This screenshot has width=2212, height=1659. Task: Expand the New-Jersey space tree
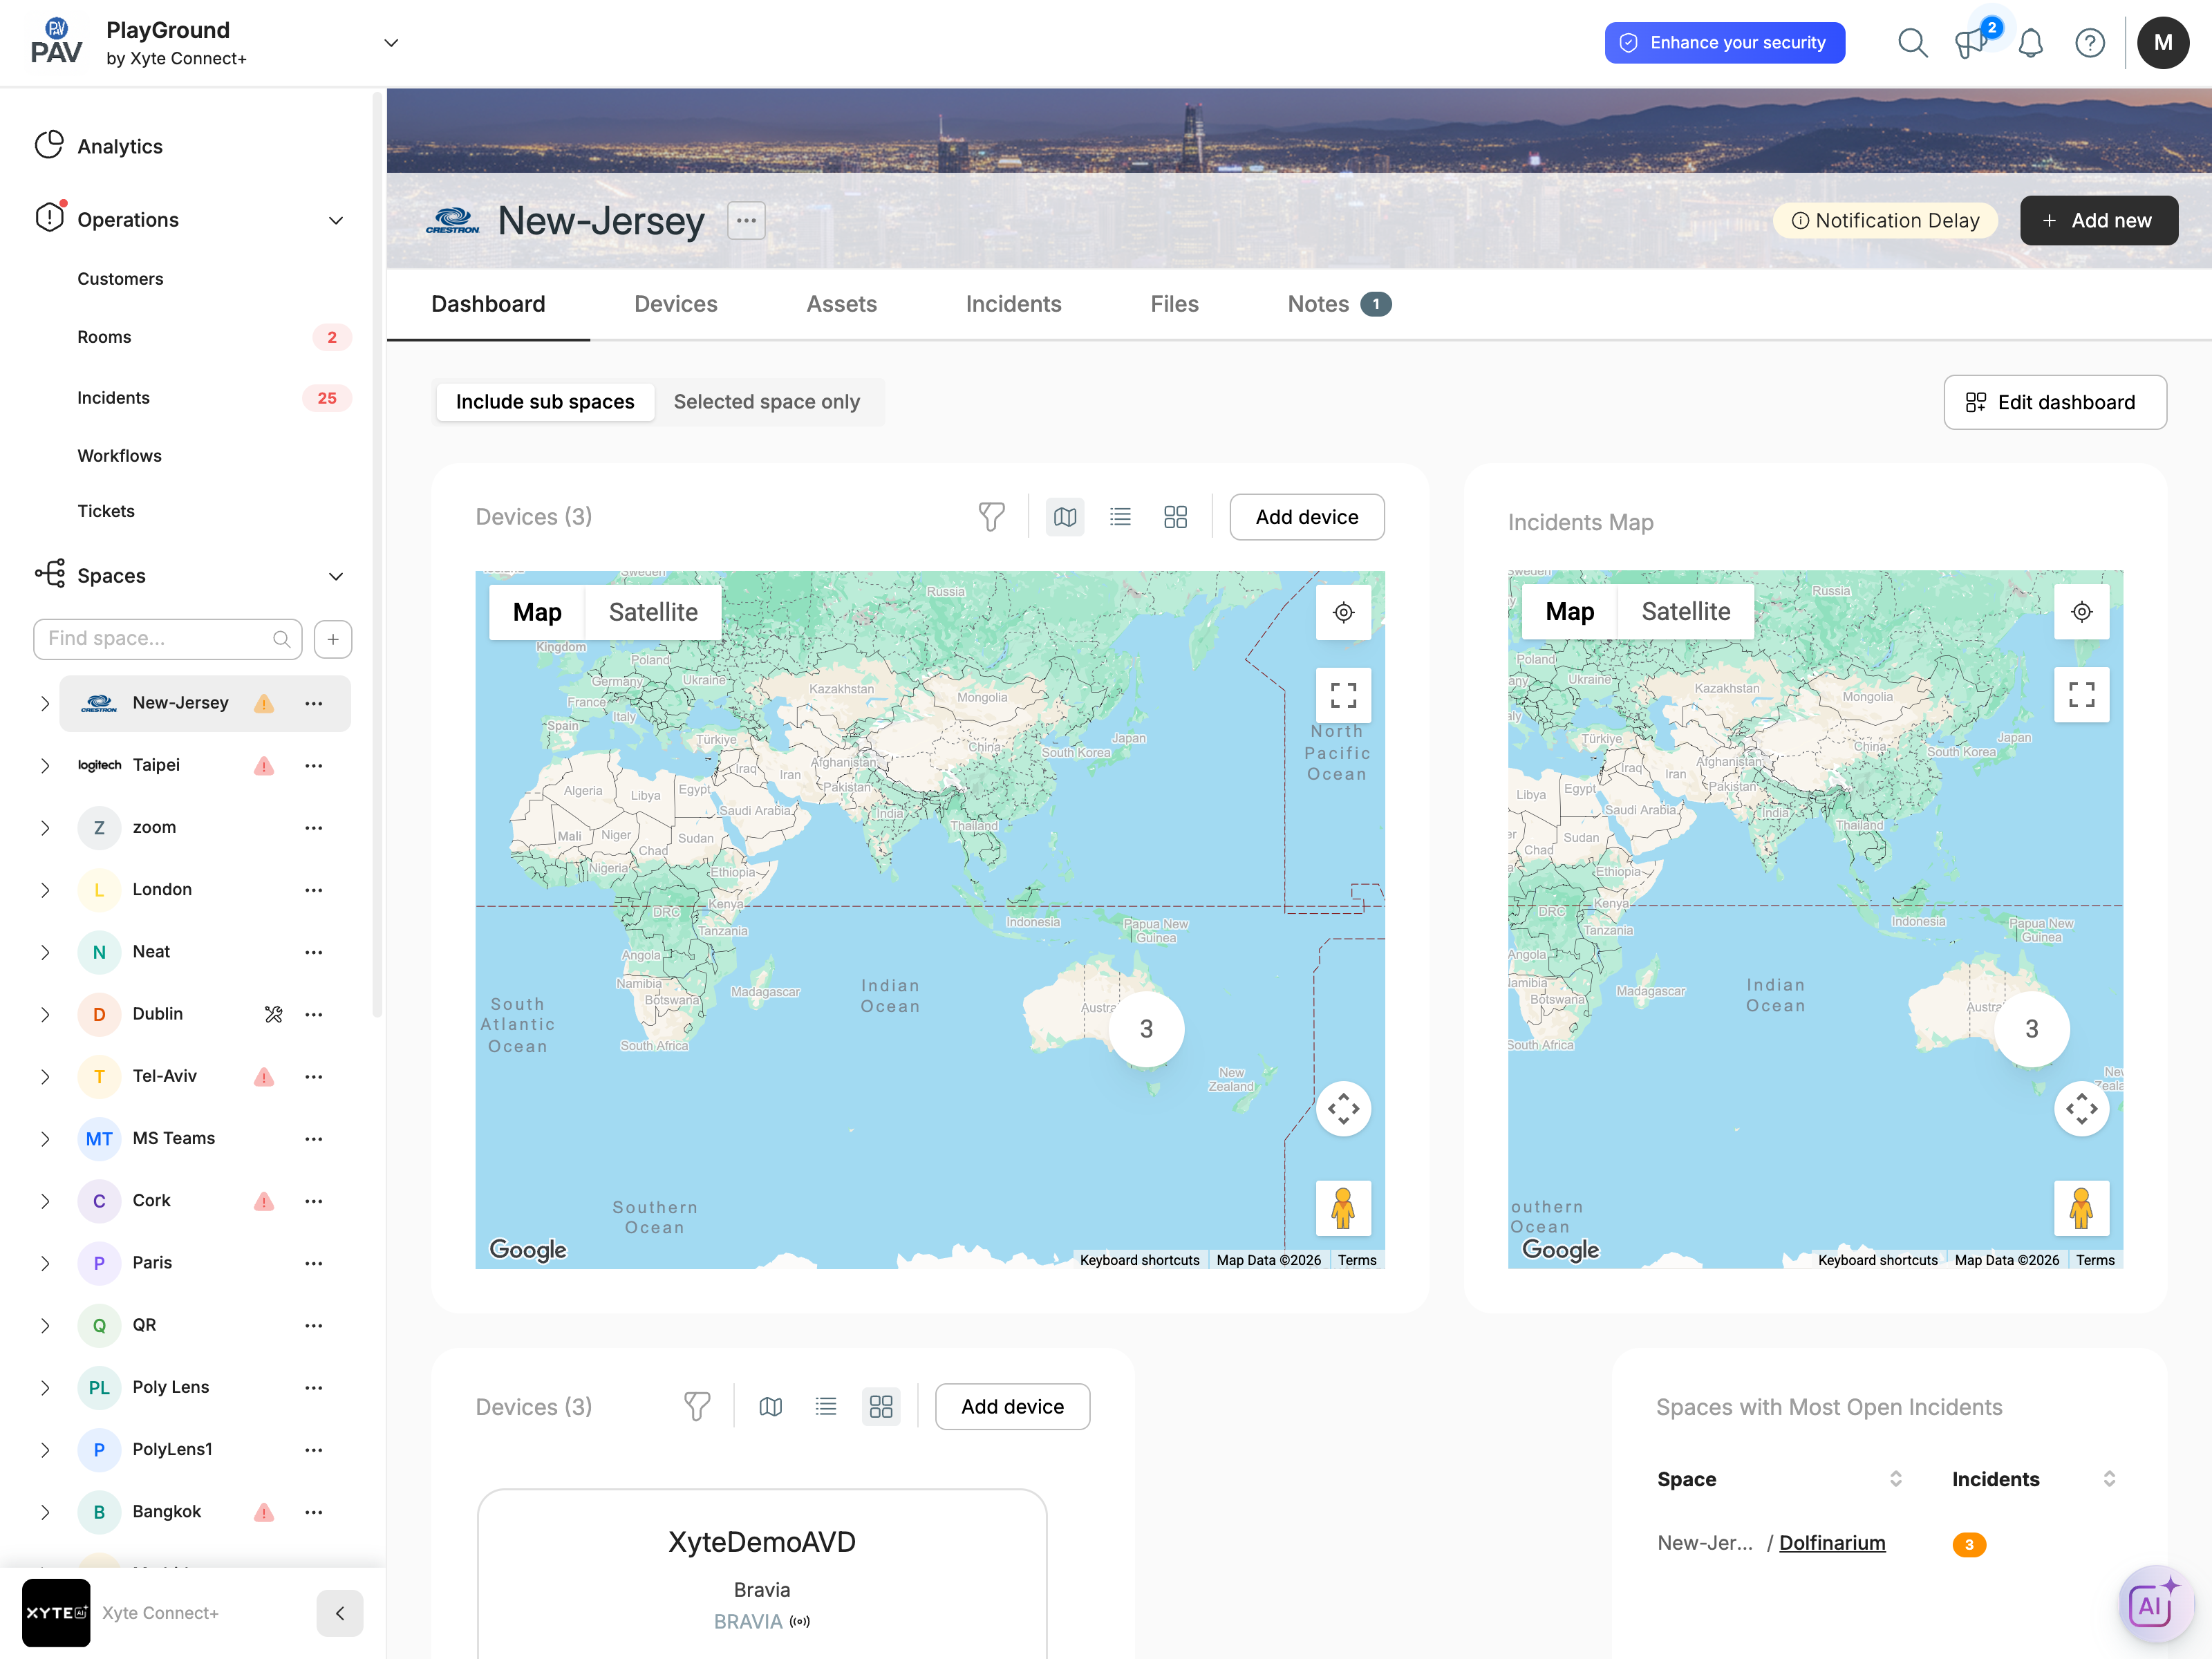coord(45,704)
